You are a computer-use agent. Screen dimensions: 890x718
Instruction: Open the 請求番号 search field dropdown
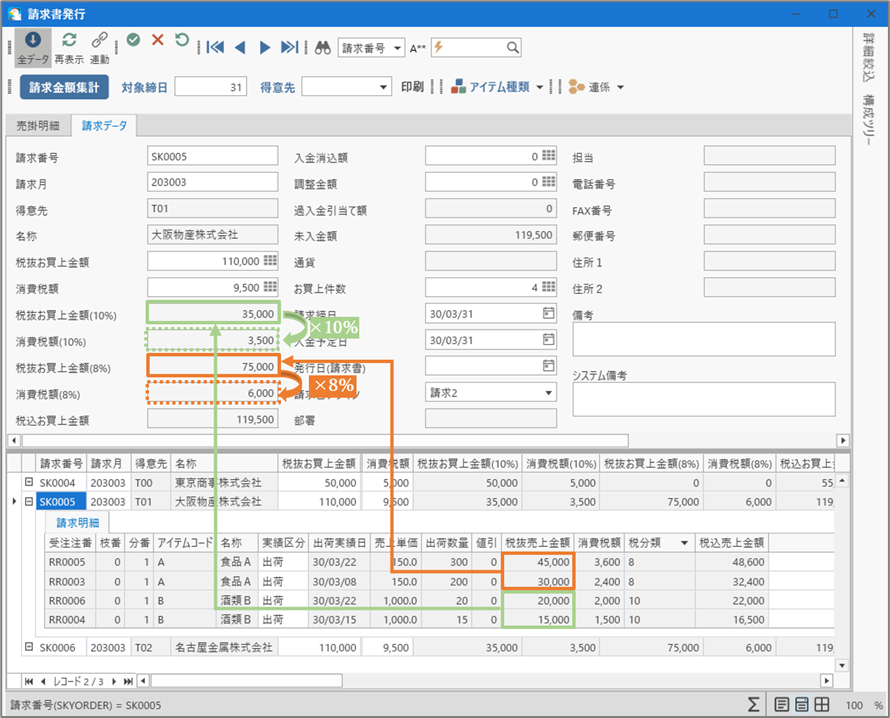coord(398,47)
